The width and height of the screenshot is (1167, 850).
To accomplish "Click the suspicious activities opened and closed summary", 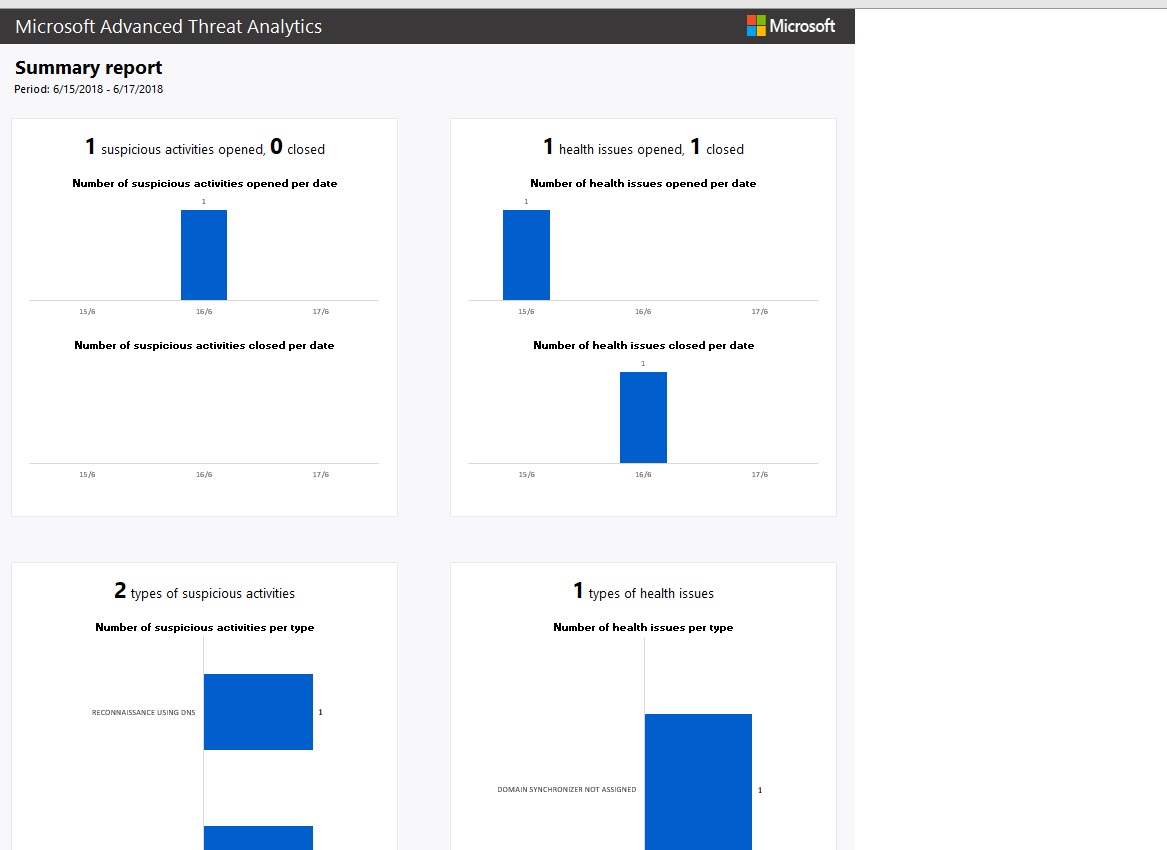I will [205, 147].
